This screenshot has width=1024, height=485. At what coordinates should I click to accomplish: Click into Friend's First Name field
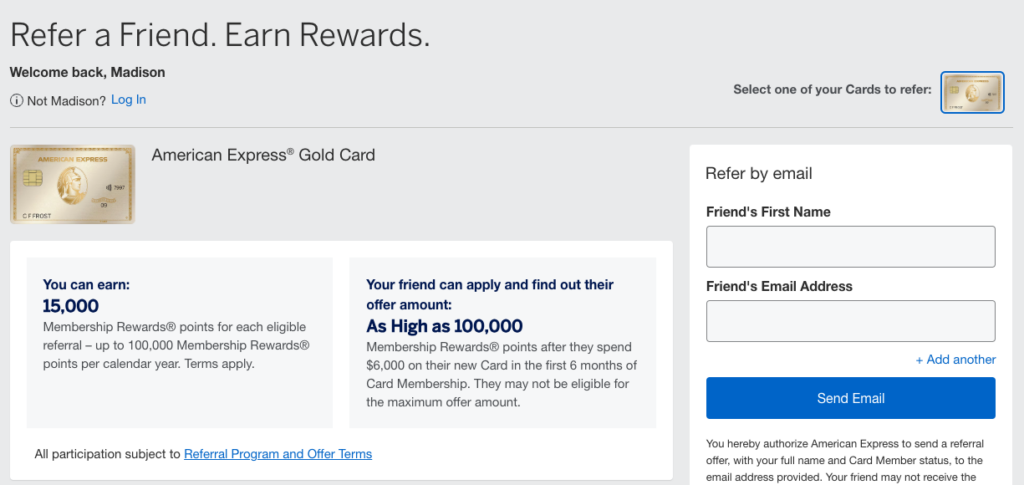tap(850, 246)
